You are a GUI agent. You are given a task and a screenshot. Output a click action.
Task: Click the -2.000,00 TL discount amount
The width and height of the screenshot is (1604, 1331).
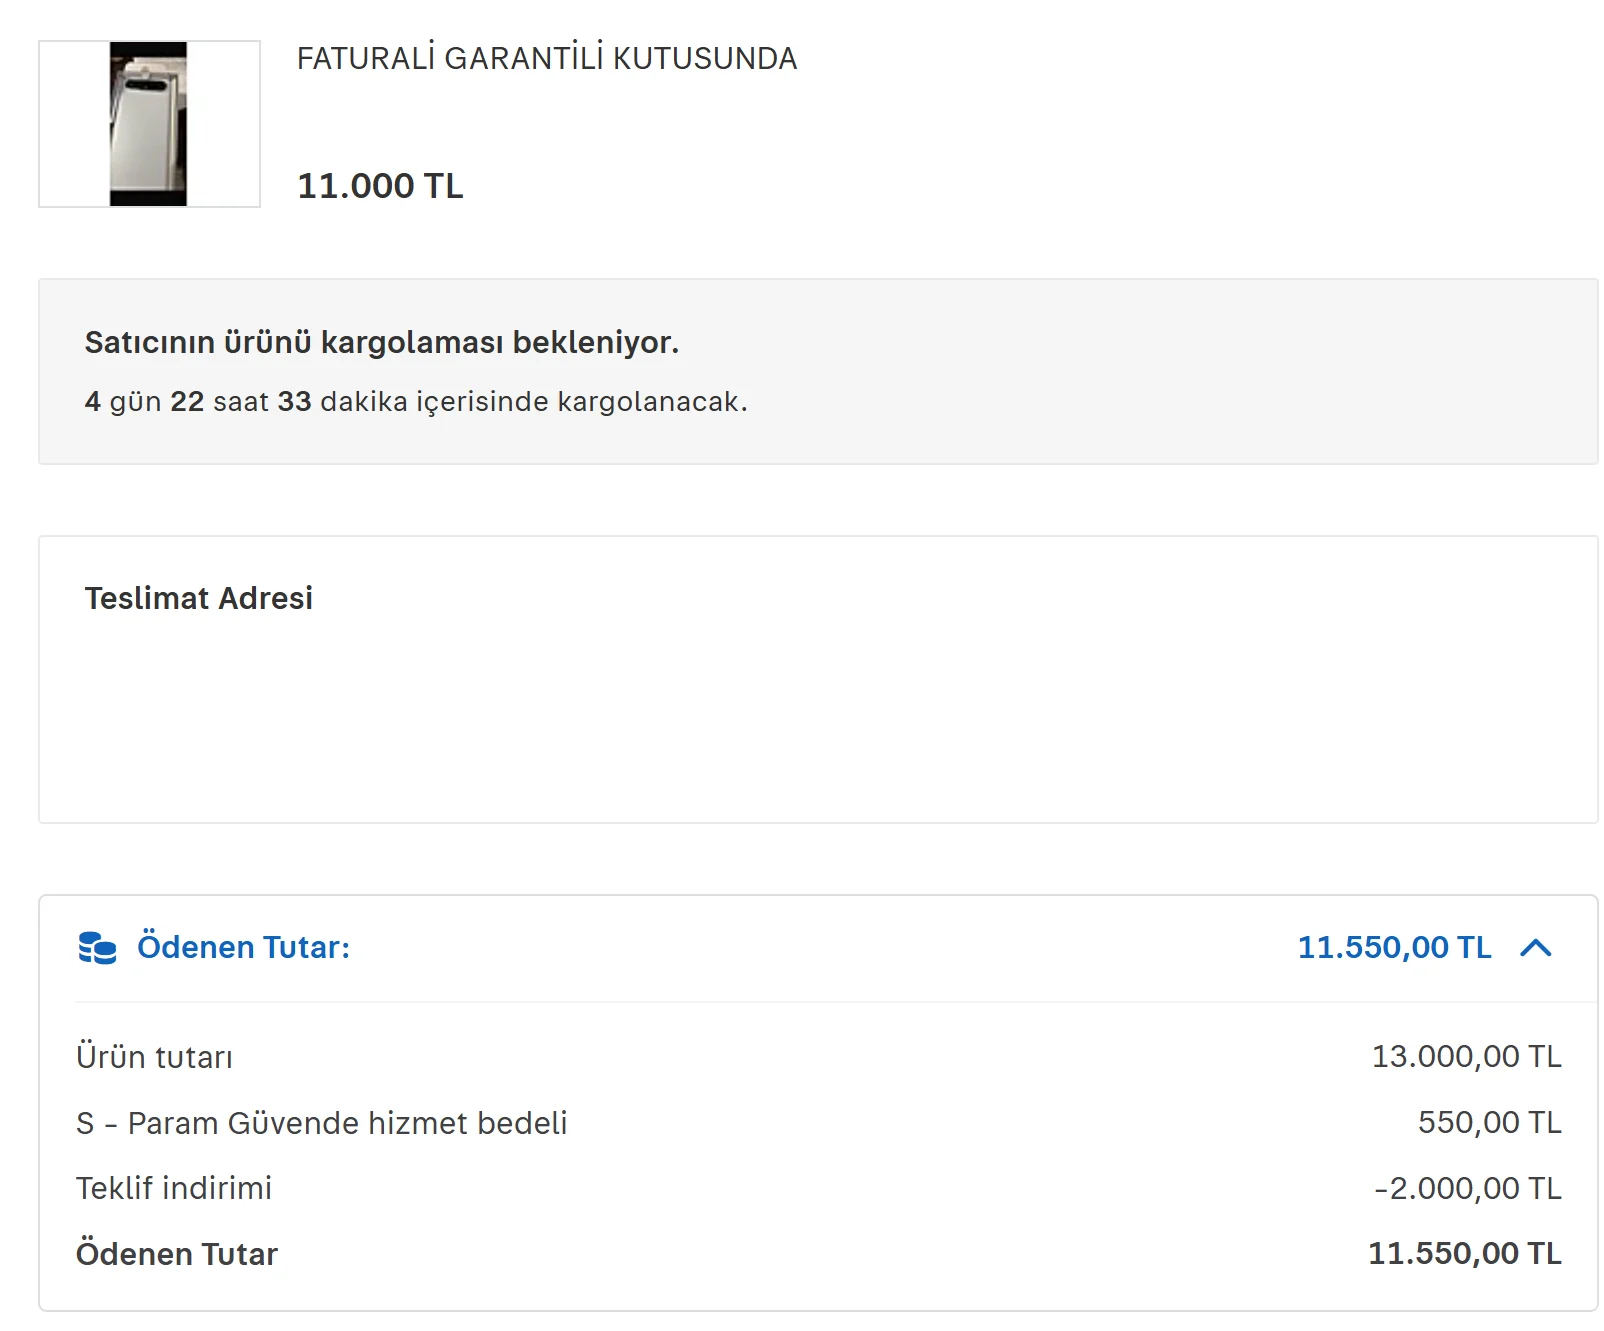coord(1466,1188)
